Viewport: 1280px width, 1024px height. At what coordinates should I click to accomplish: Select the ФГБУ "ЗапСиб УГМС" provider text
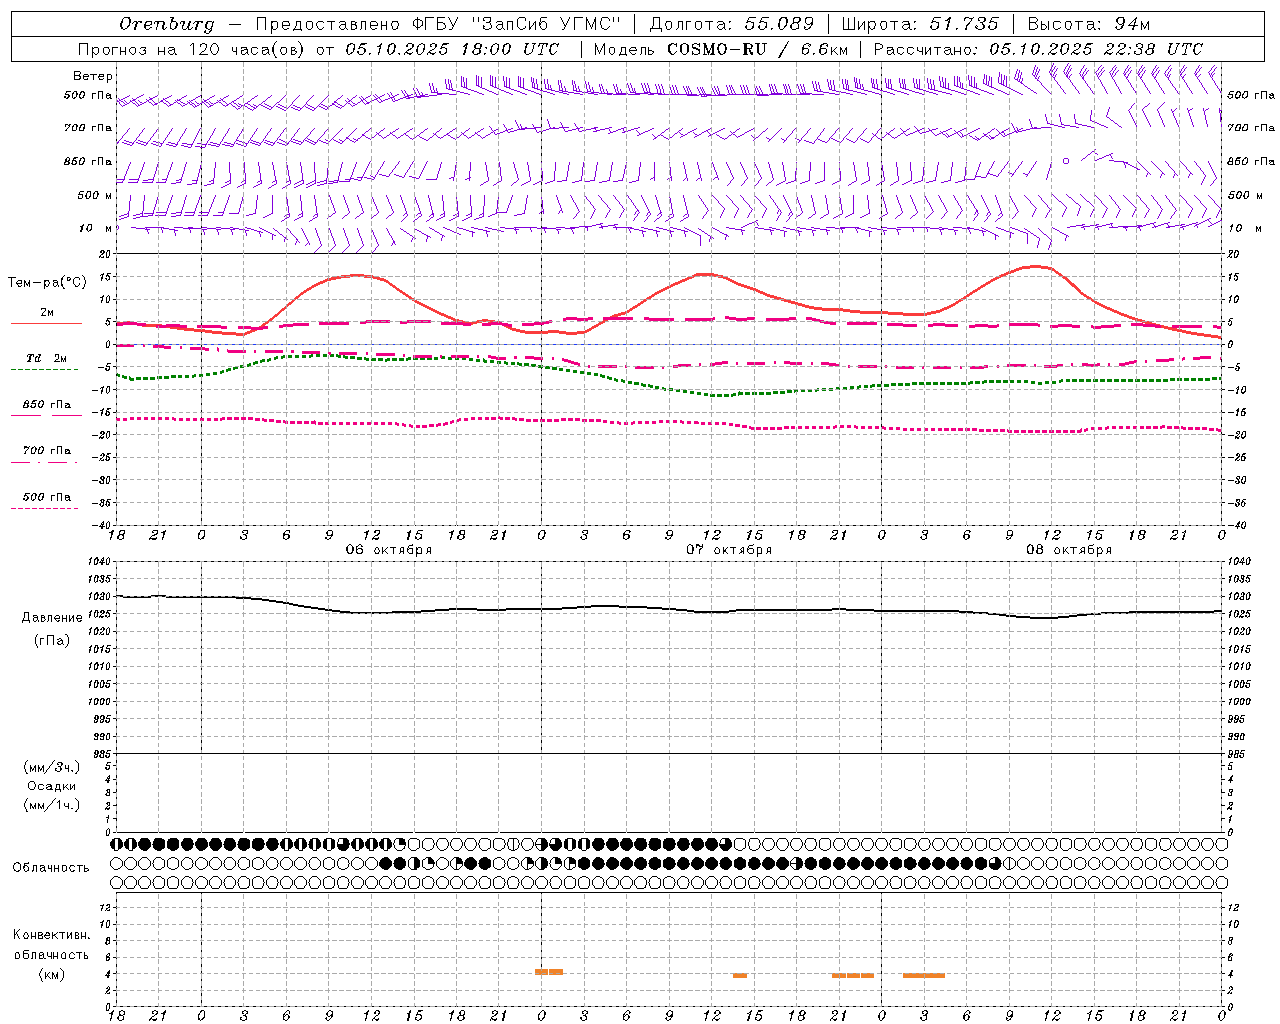(x=518, y=23)
